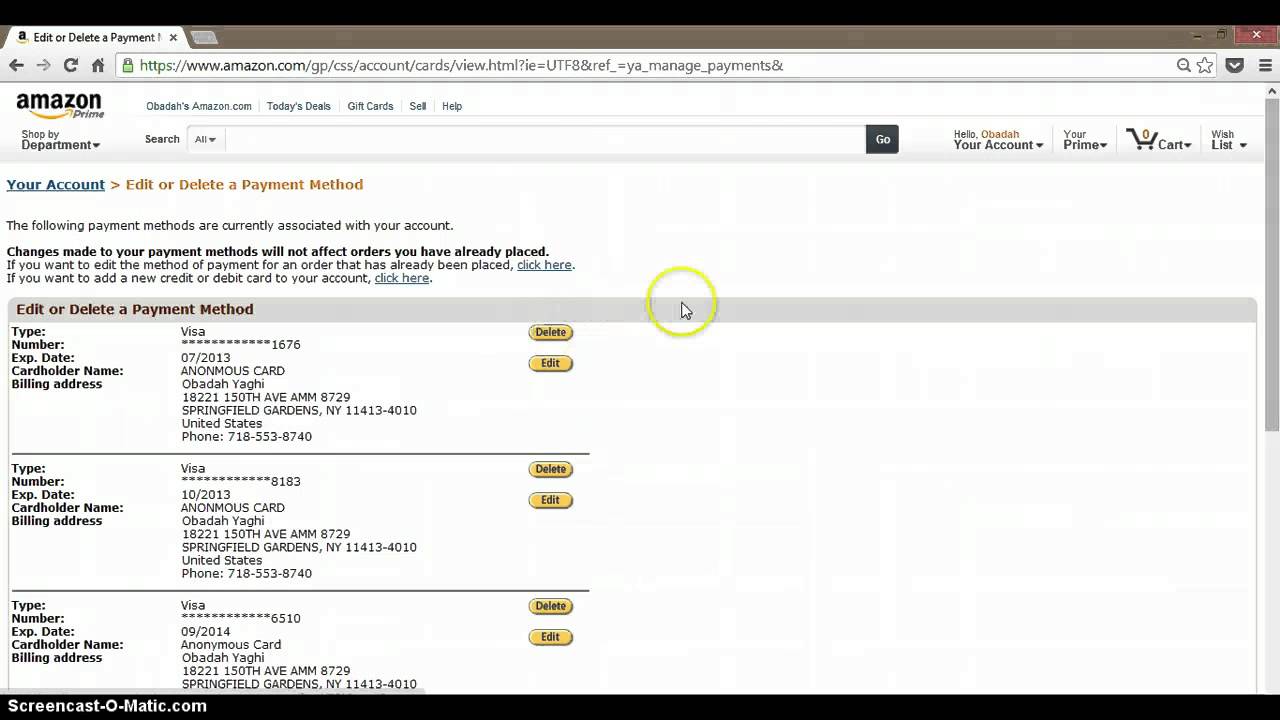
Task: Open the Sell link
Action: (x=418, y=106)
